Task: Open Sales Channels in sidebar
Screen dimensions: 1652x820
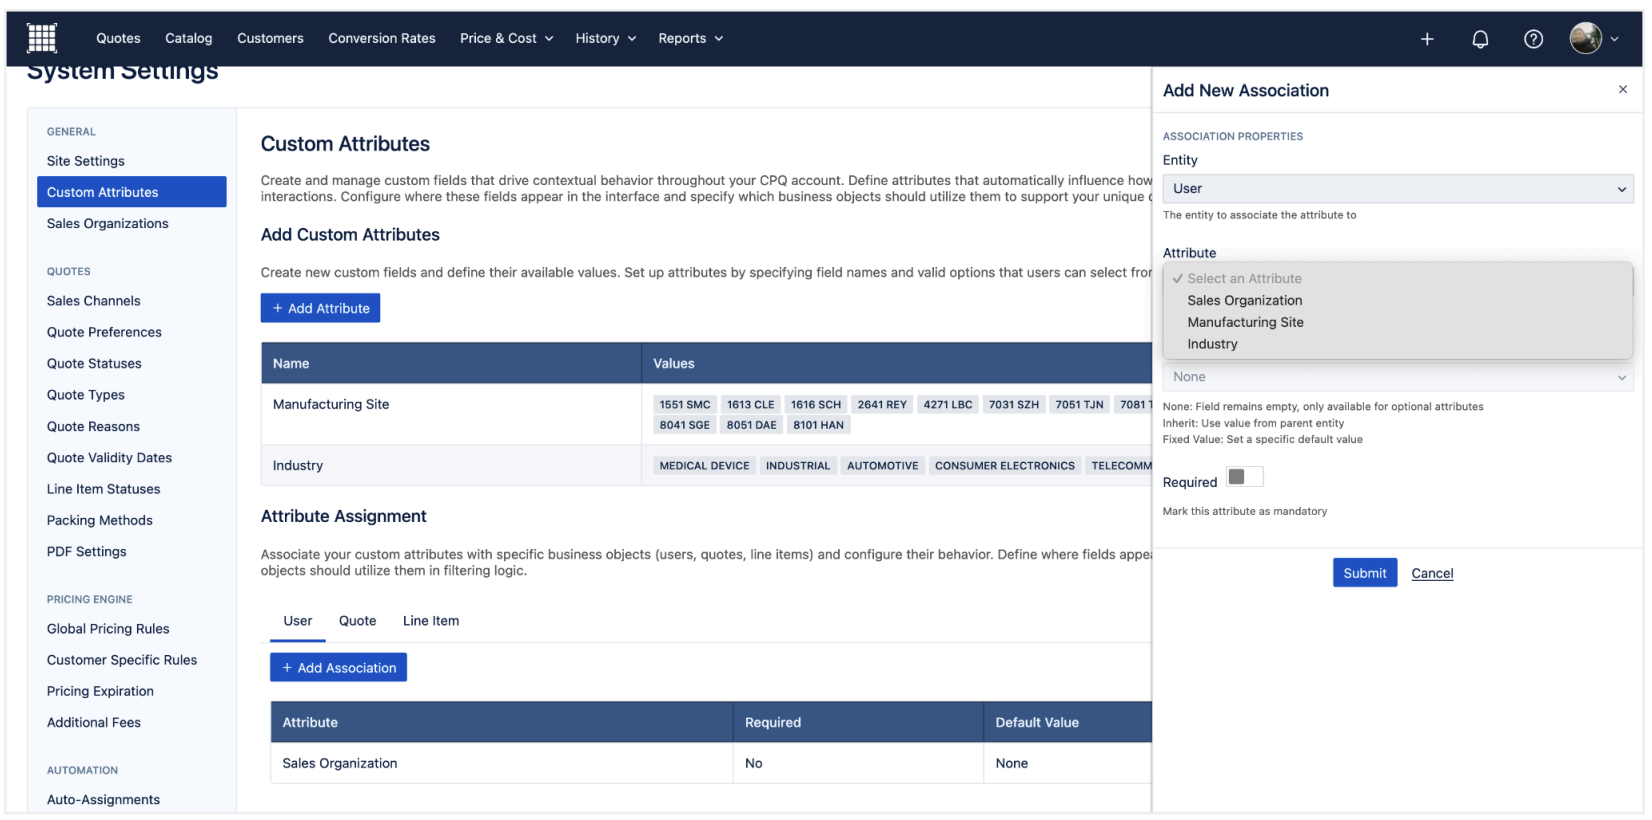Action: click(94, 301)
